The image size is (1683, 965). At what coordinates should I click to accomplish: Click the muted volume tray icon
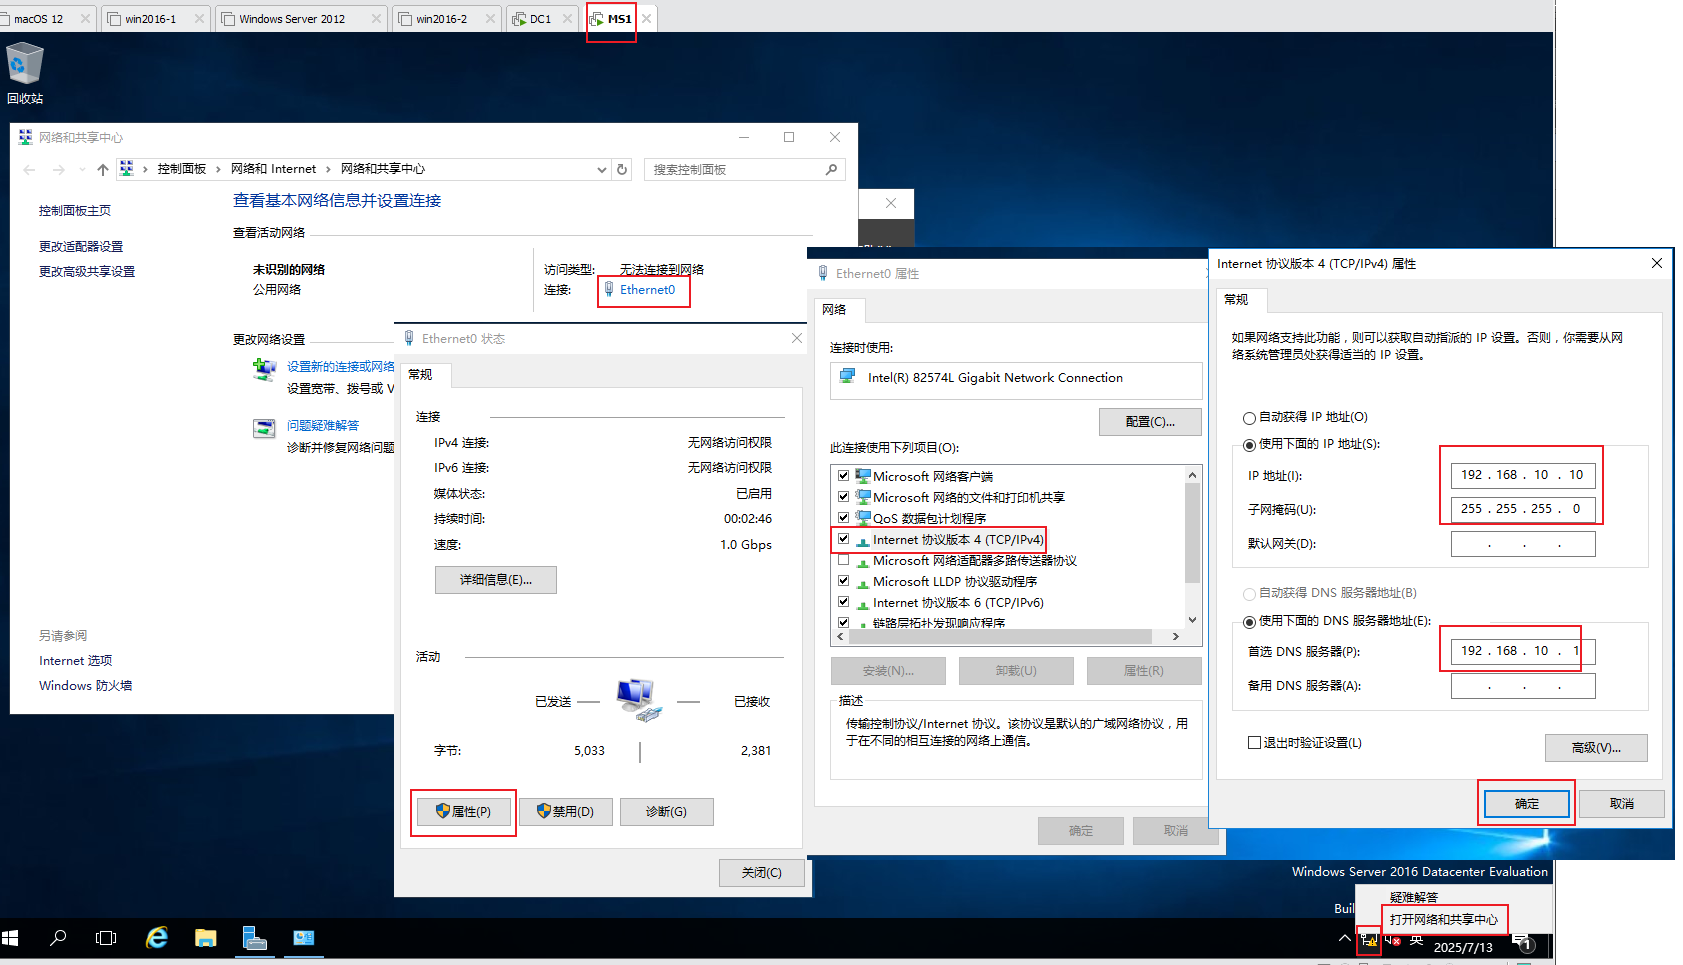click(1392, 940)
